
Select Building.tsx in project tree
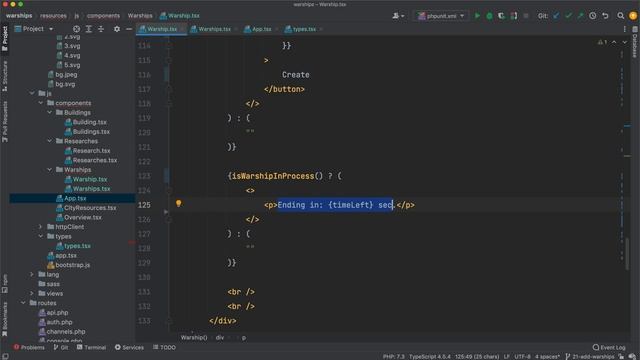90,122
